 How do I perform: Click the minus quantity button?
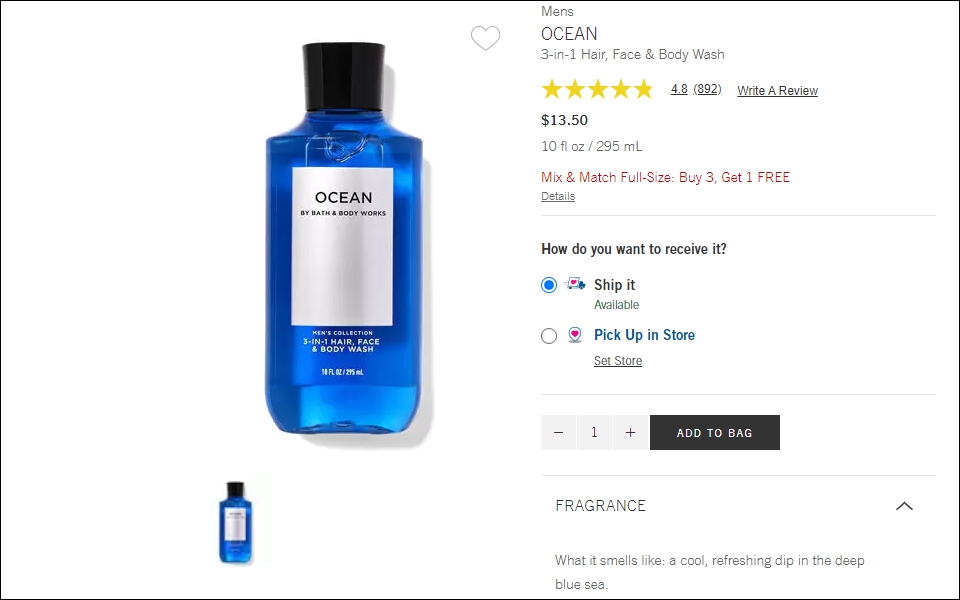point(558,432)
